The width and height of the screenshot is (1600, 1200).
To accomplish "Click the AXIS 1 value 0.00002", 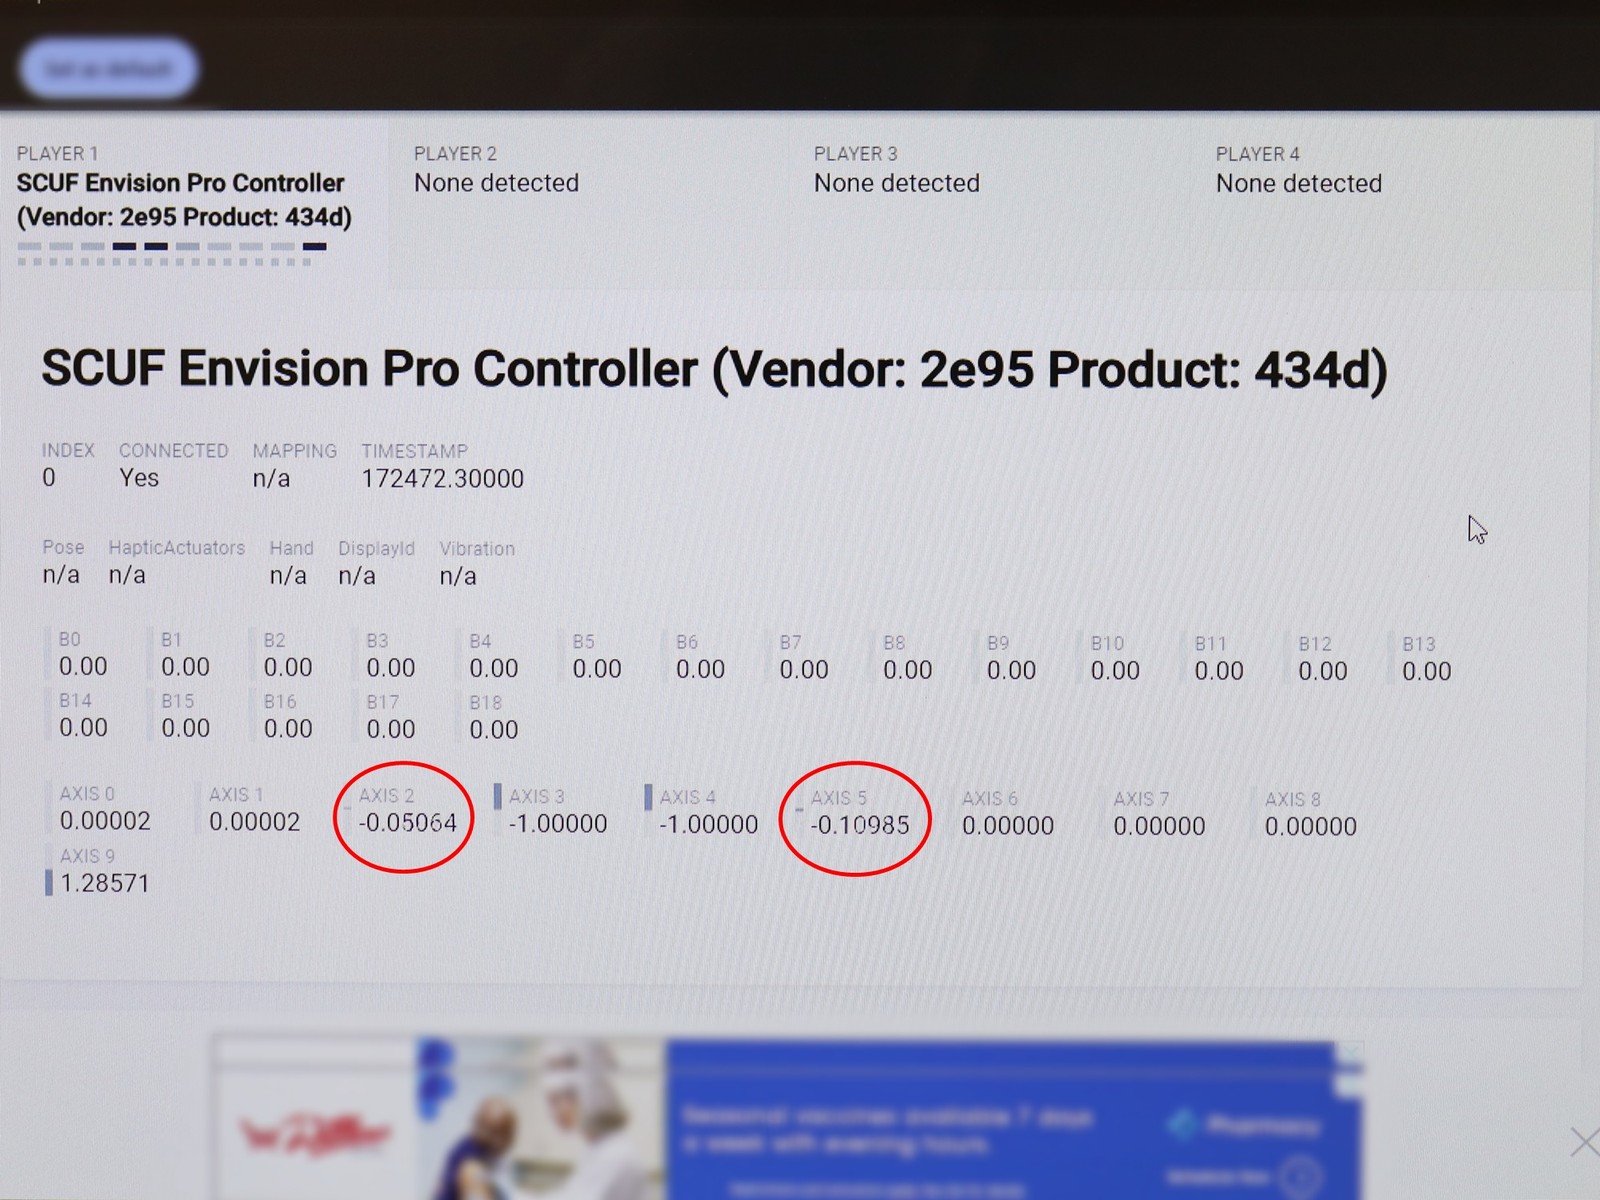I will coord(254,822).
